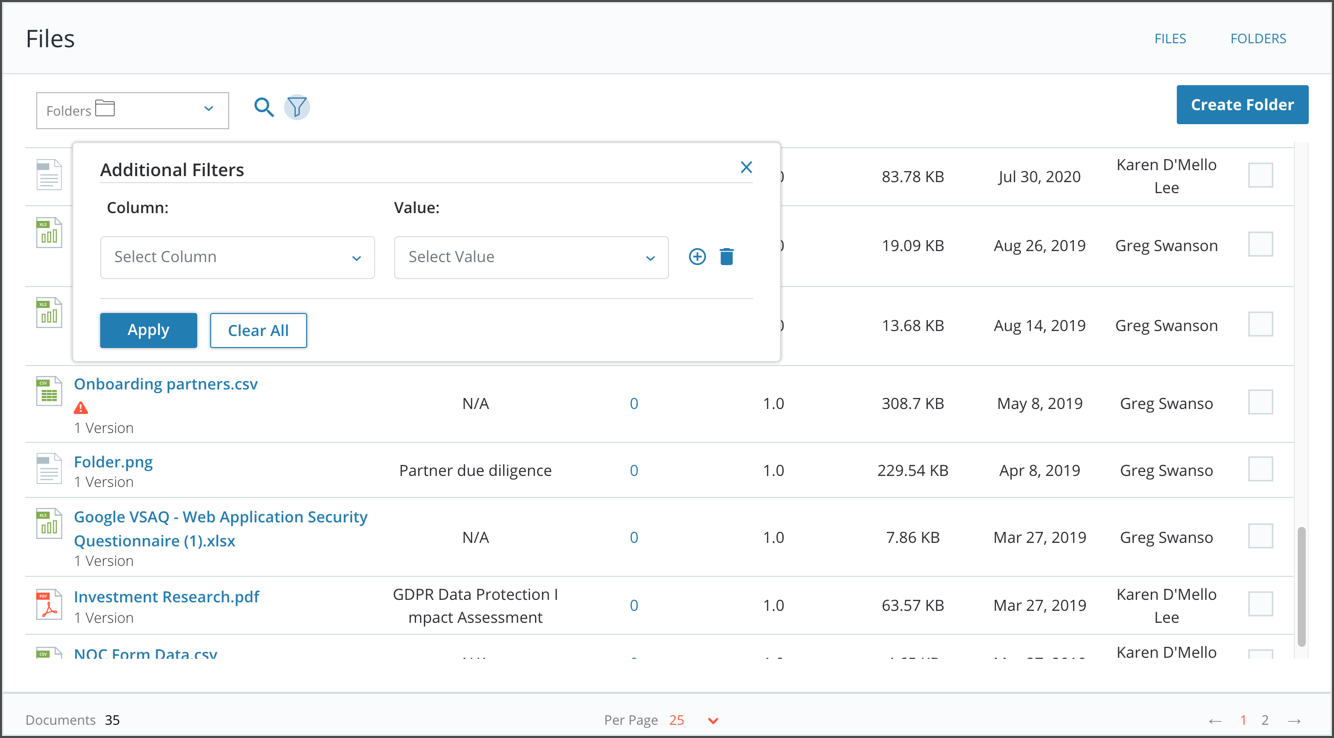The width and height of the screenshot is (1334, 738).
Task: Delete the filter row with trash icon
Action: pyautogui.click(x=727, y=257)
